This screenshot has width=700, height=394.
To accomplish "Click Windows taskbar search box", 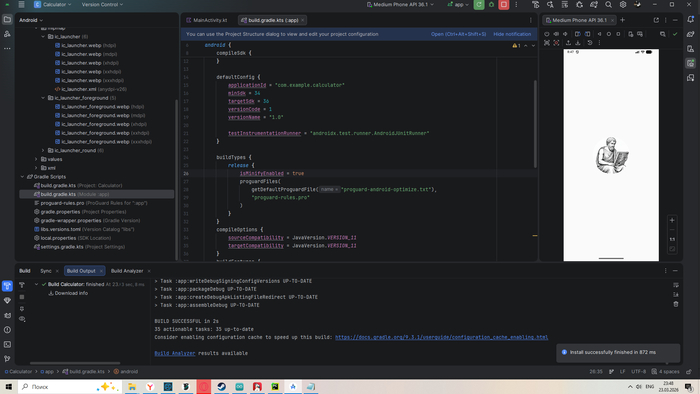I will pos(70,387).
